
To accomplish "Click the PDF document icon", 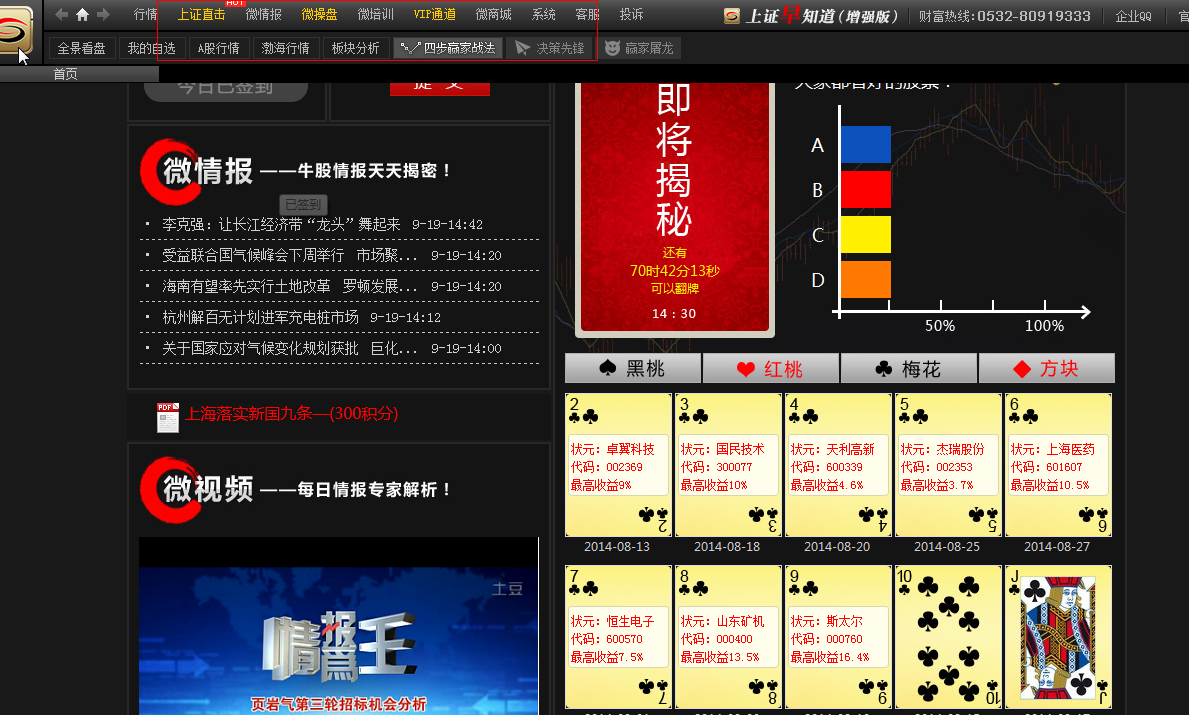I will click(x=168, y=417).
